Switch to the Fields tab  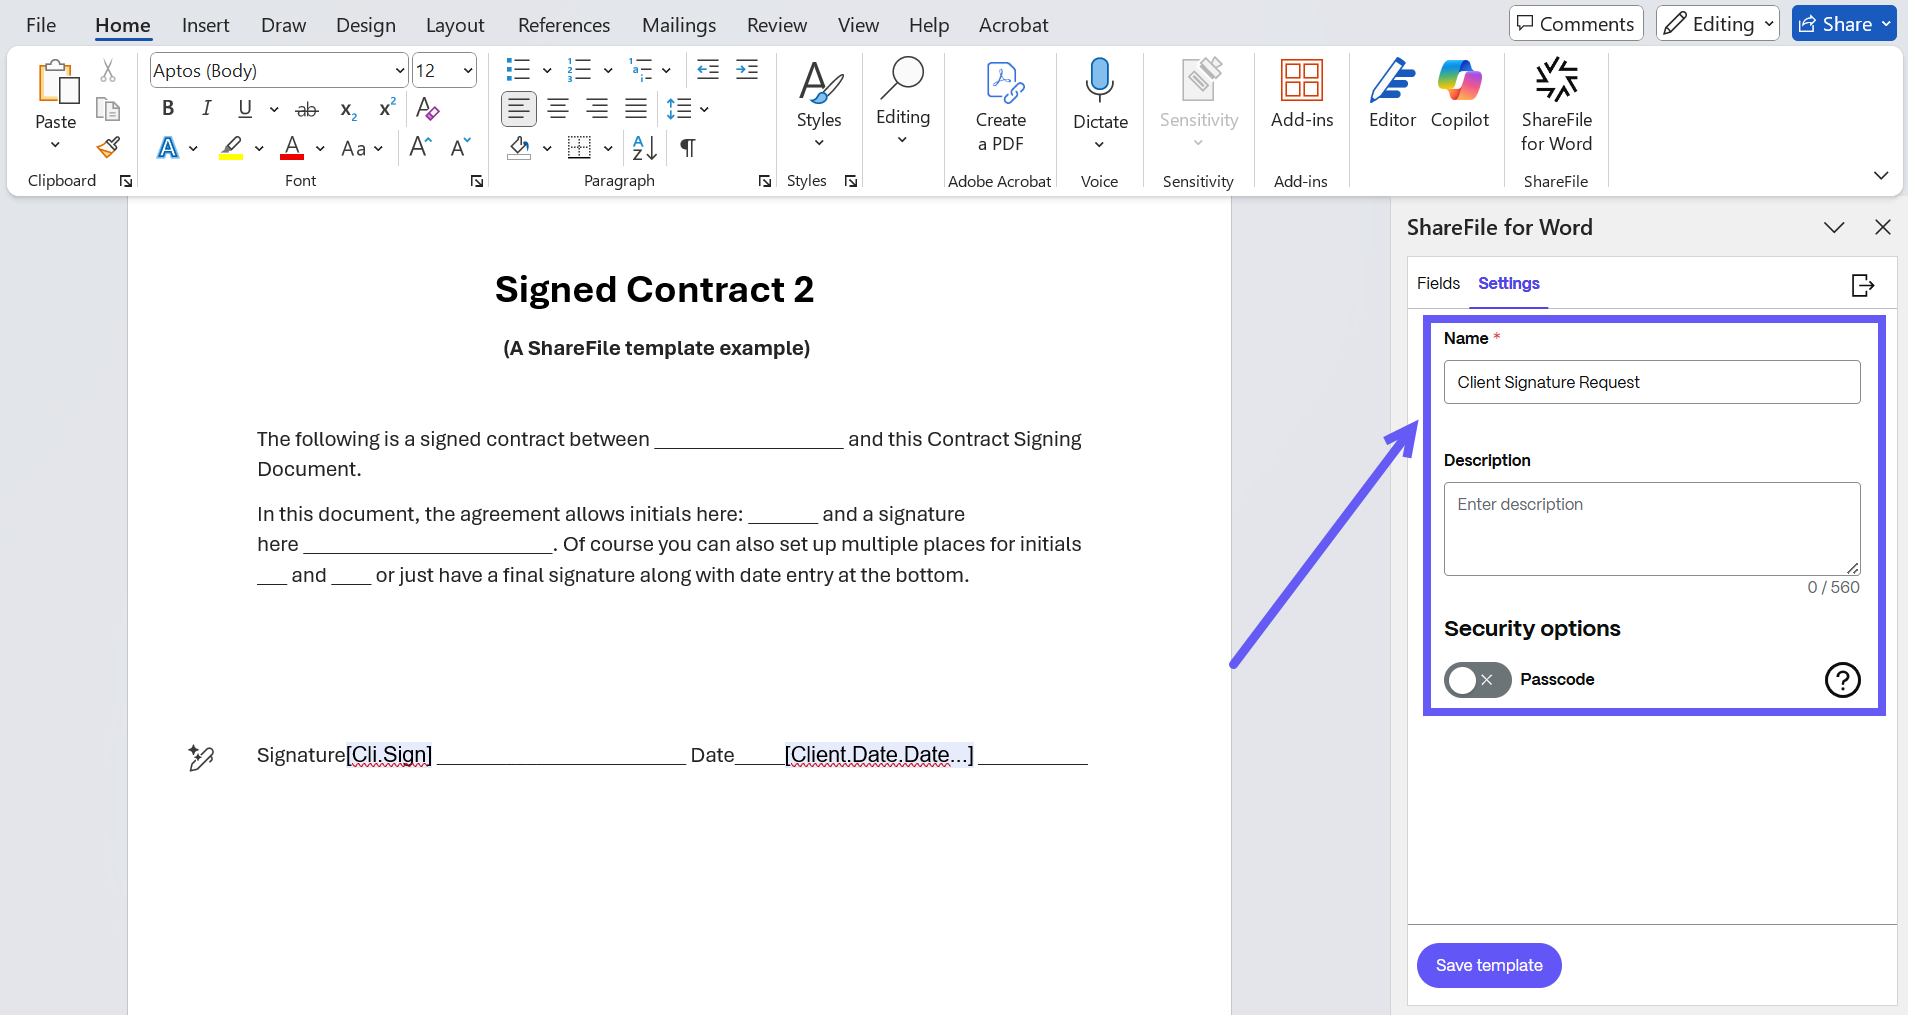coord(1438,284)
